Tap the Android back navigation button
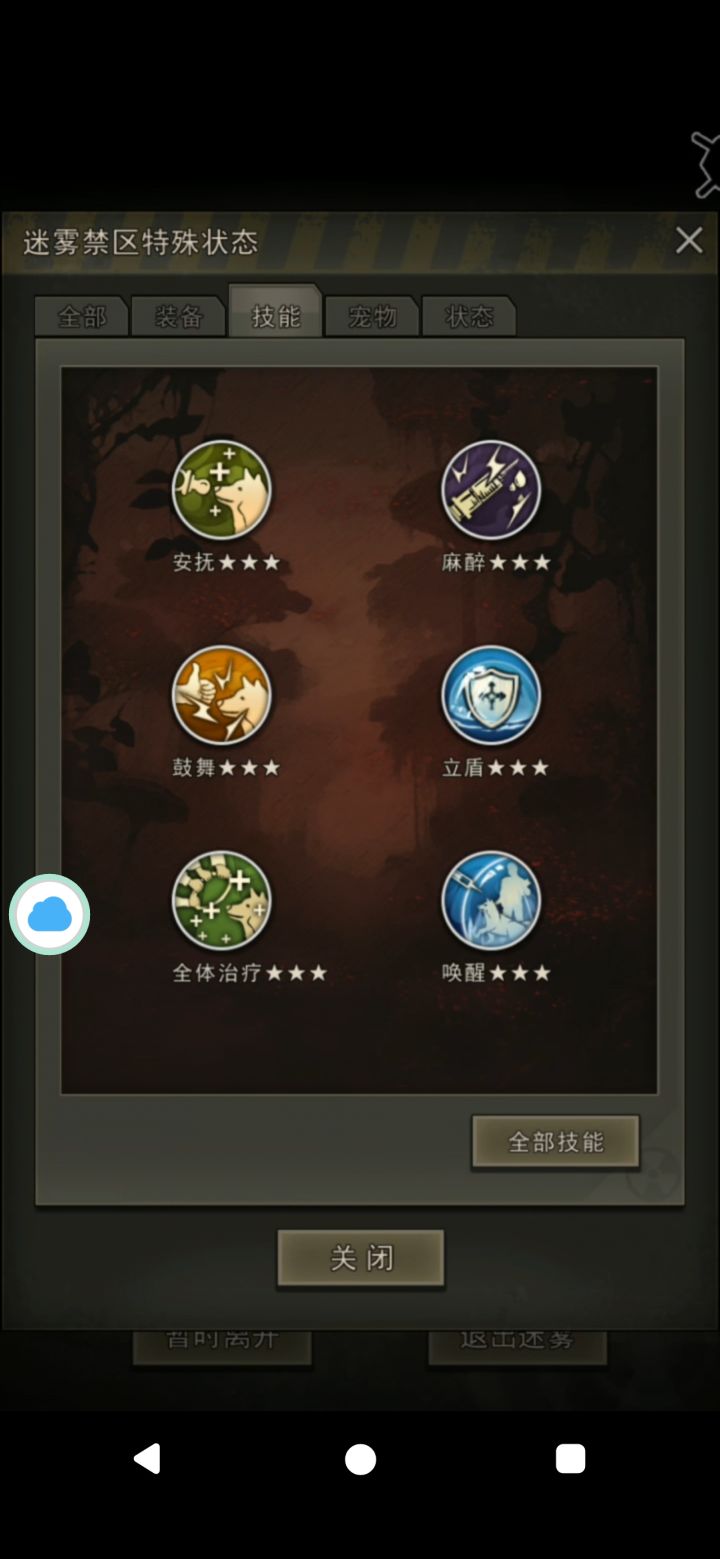Viewport: 720px width, 1559px height. [x=148, y=1459]
